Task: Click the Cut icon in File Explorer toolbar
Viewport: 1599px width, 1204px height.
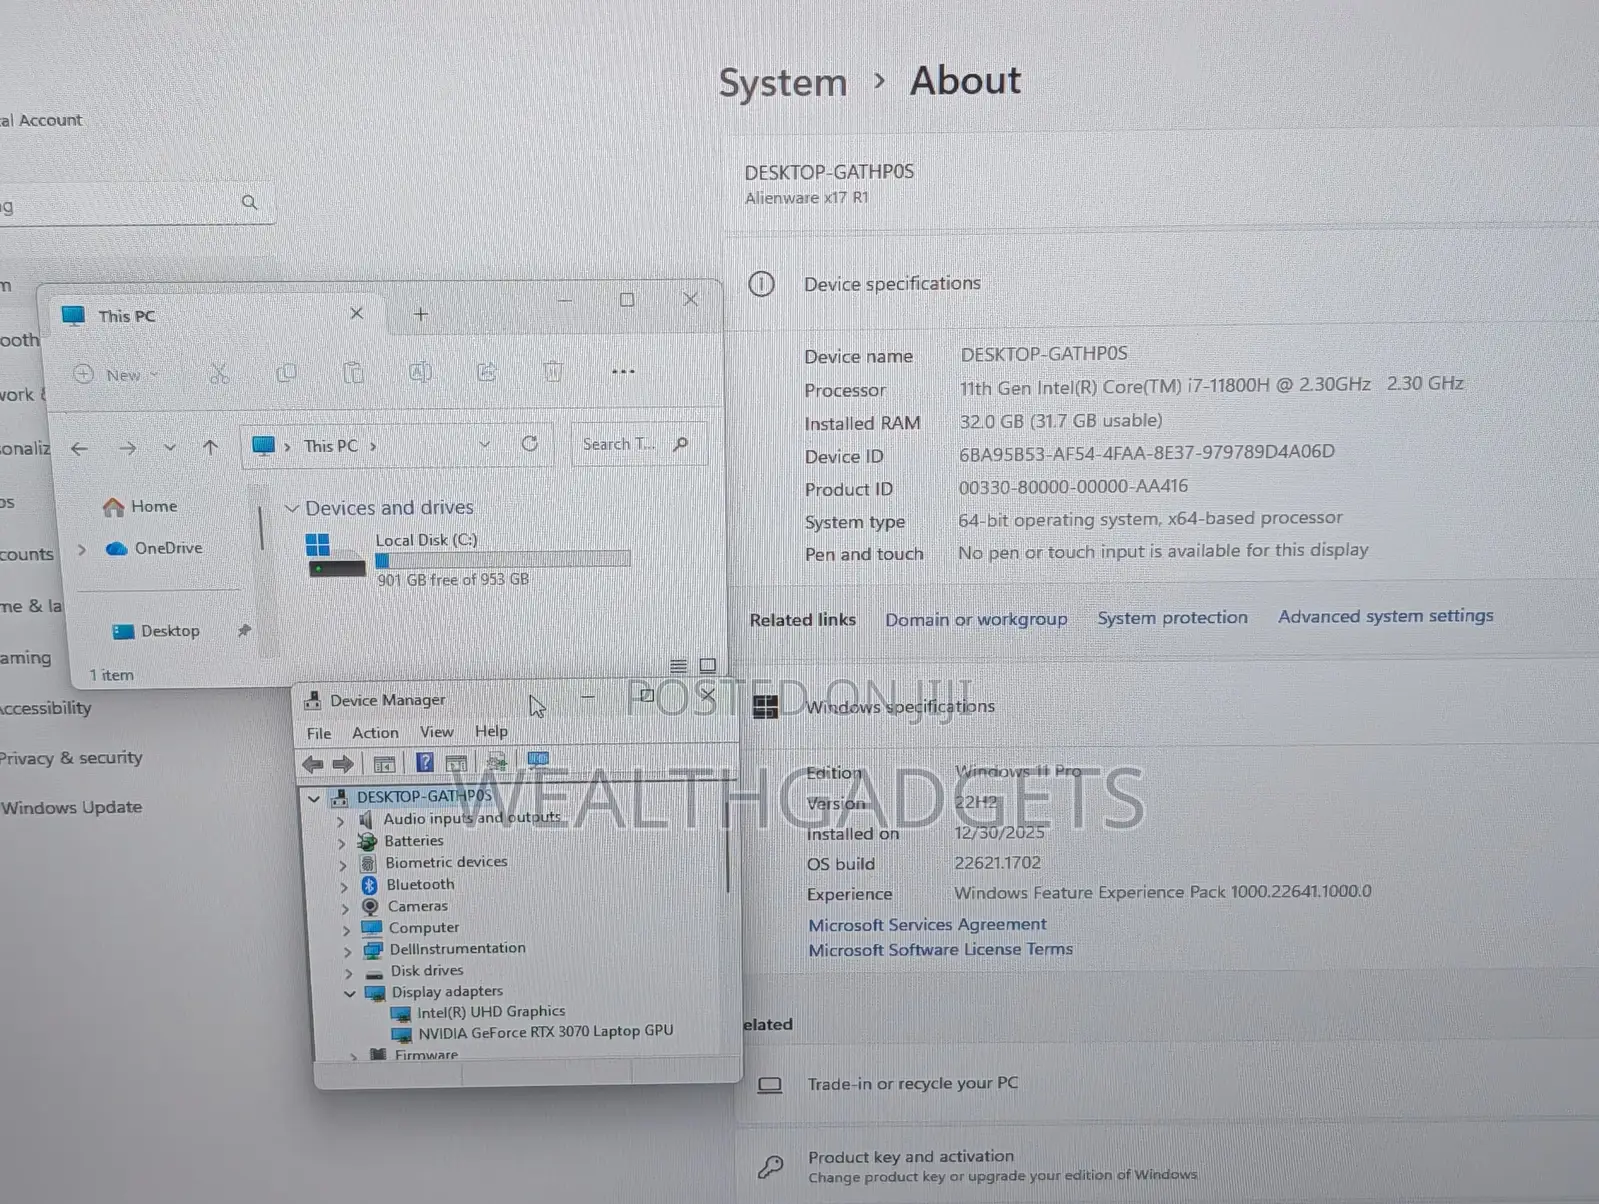Action: pyautogui.click(x=219, y=374)
